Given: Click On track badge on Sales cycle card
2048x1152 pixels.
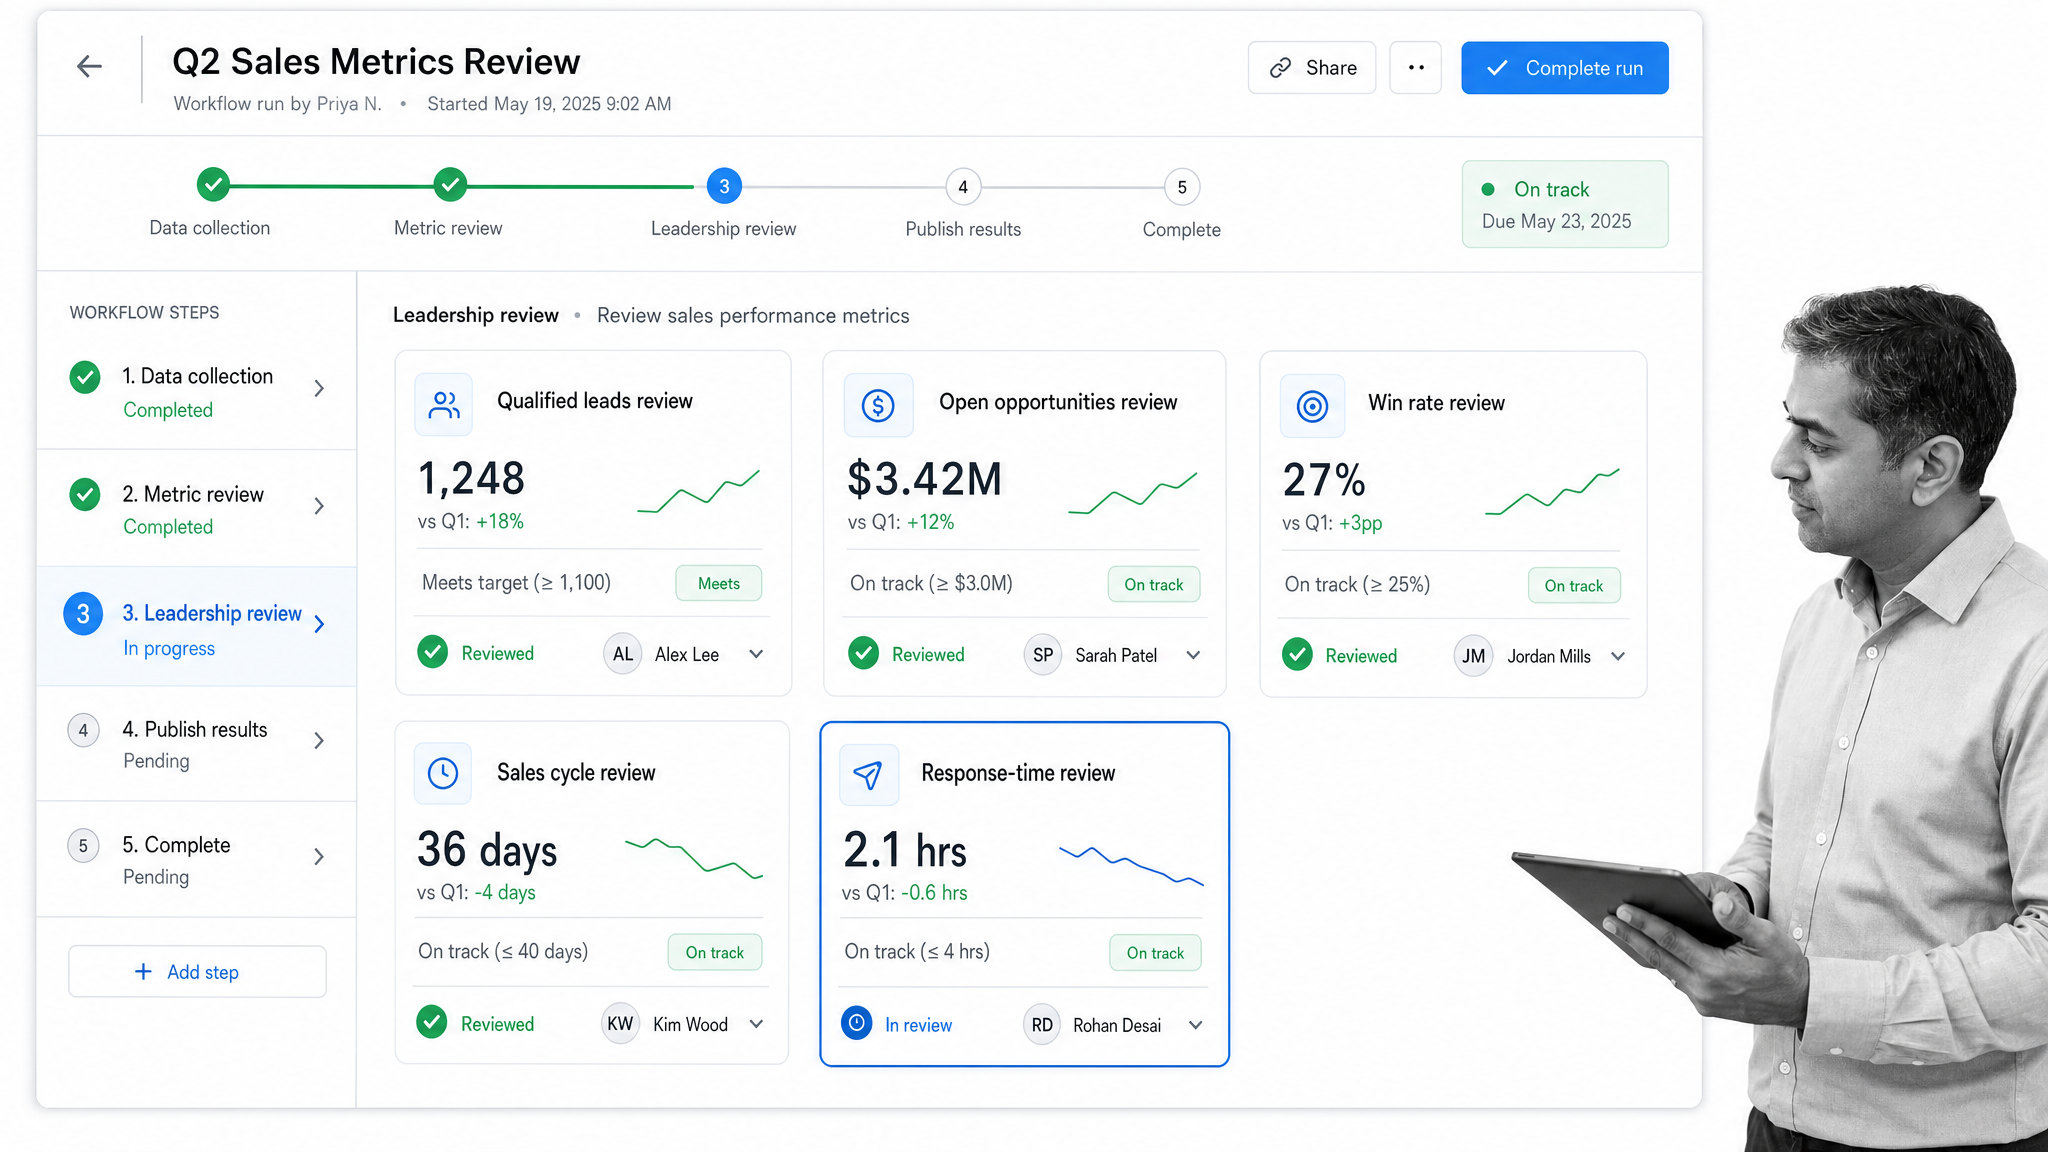Looking at the screenshot, I should pyautogui.click(x=714, y=952).
